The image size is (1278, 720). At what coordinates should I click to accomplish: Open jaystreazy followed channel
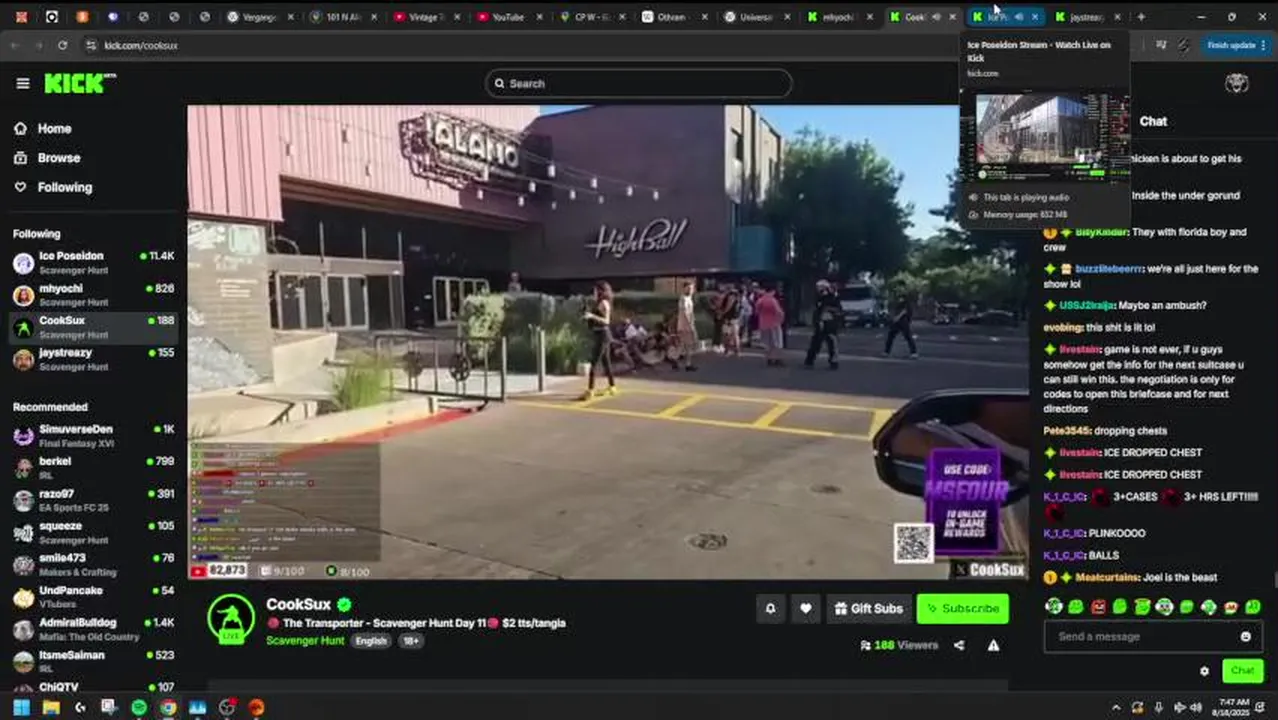94,359
